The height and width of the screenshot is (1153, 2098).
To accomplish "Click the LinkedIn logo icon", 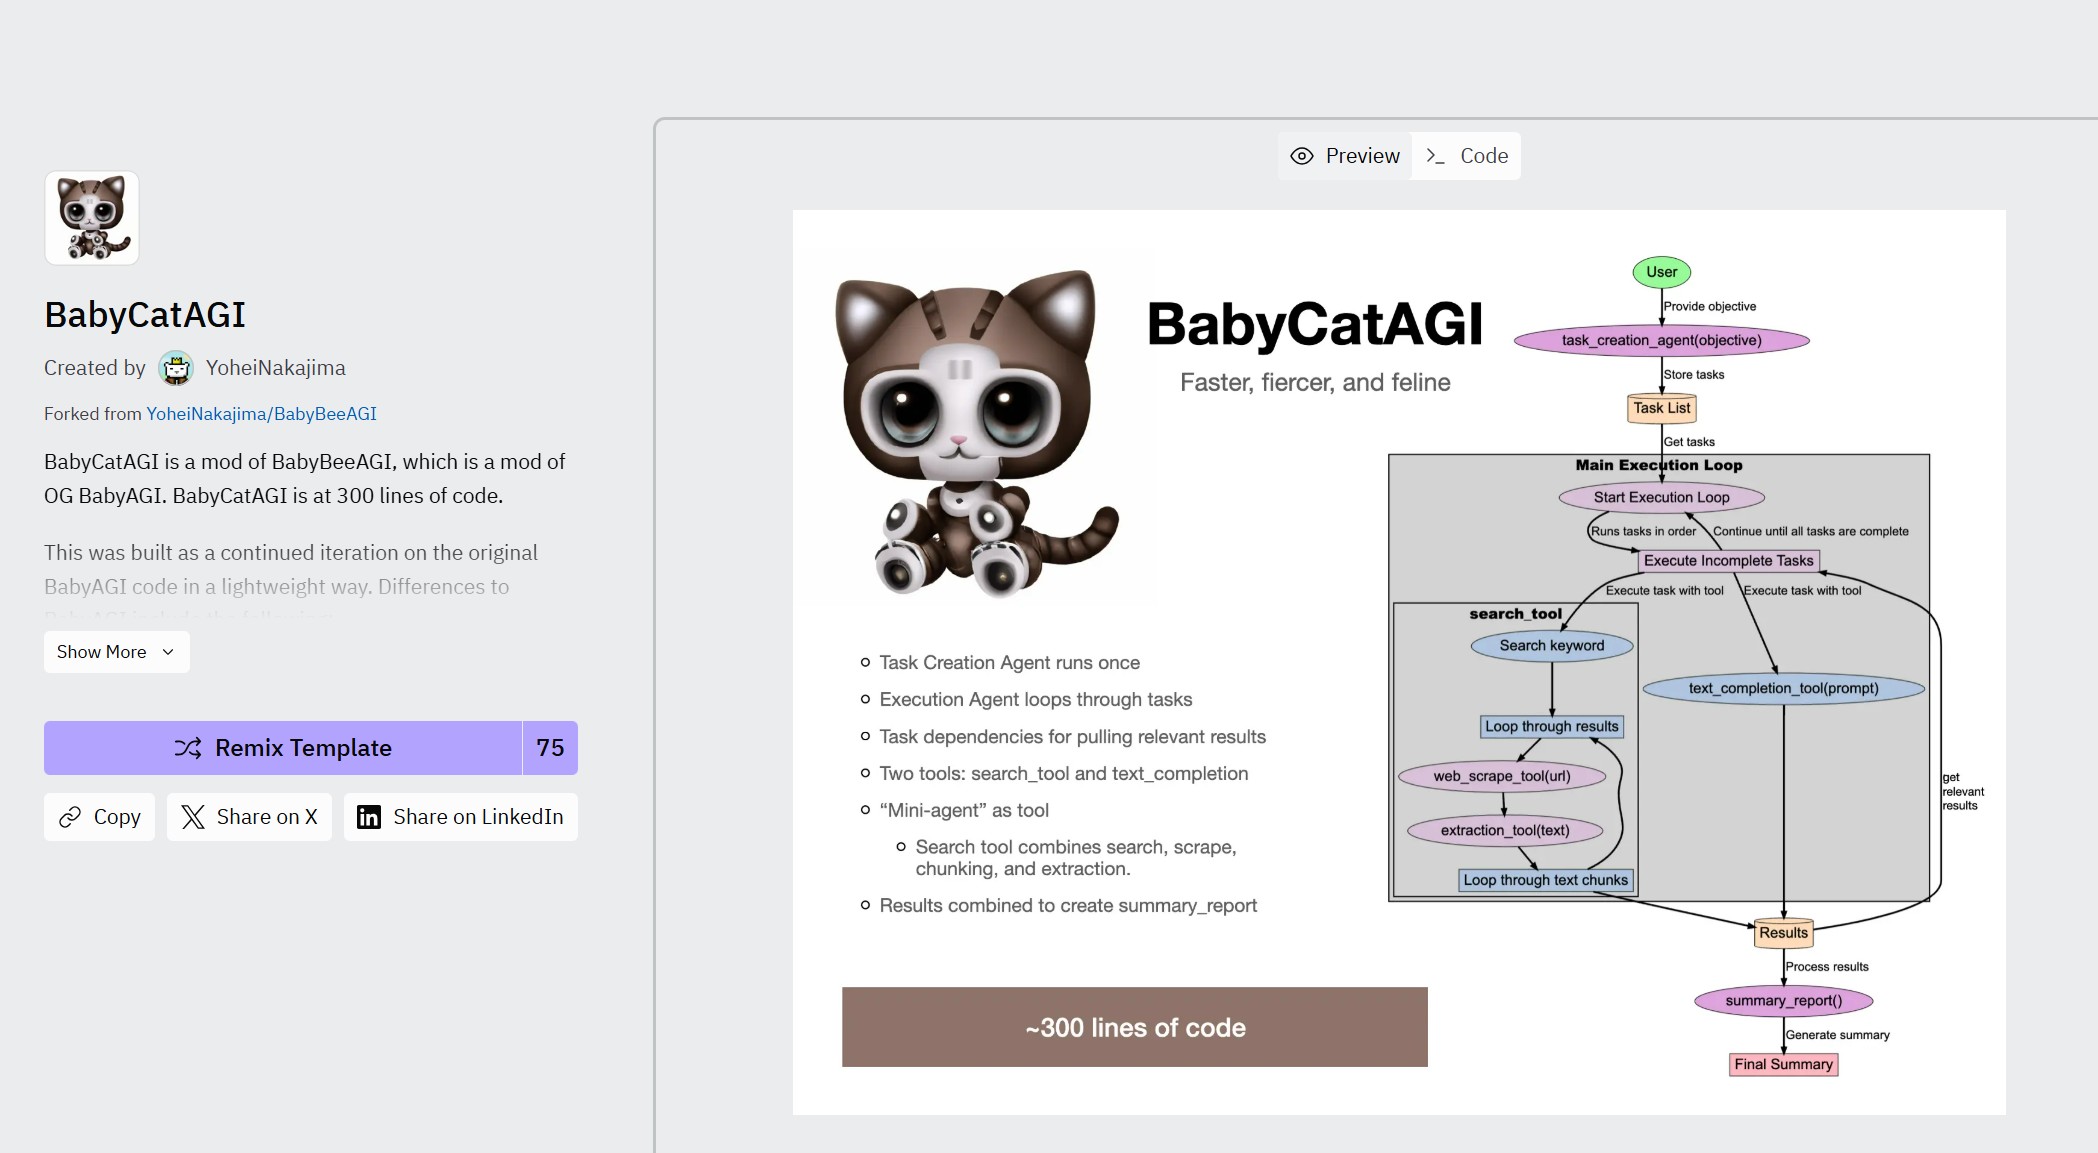I will click(x=369, y=817).
